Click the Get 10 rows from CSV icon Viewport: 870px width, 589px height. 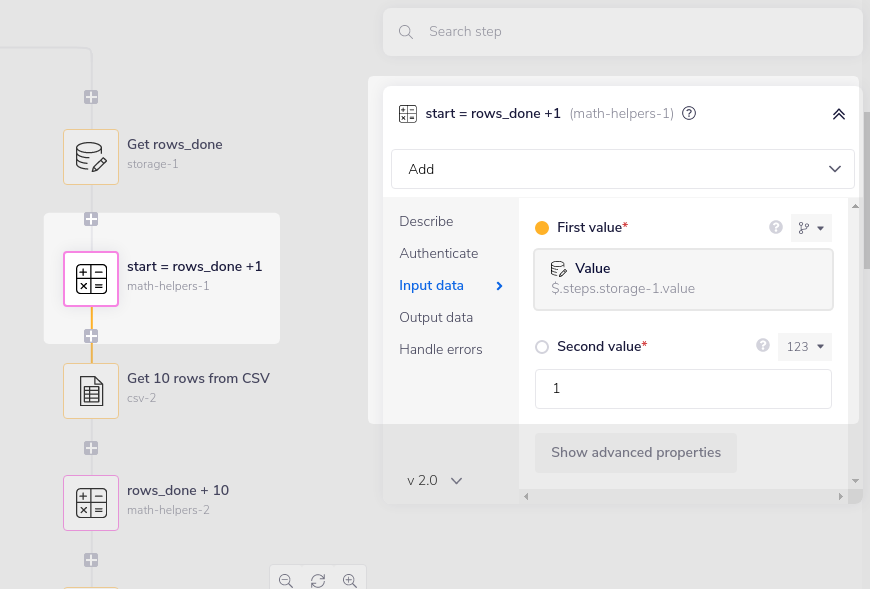(x=91, y=391)
